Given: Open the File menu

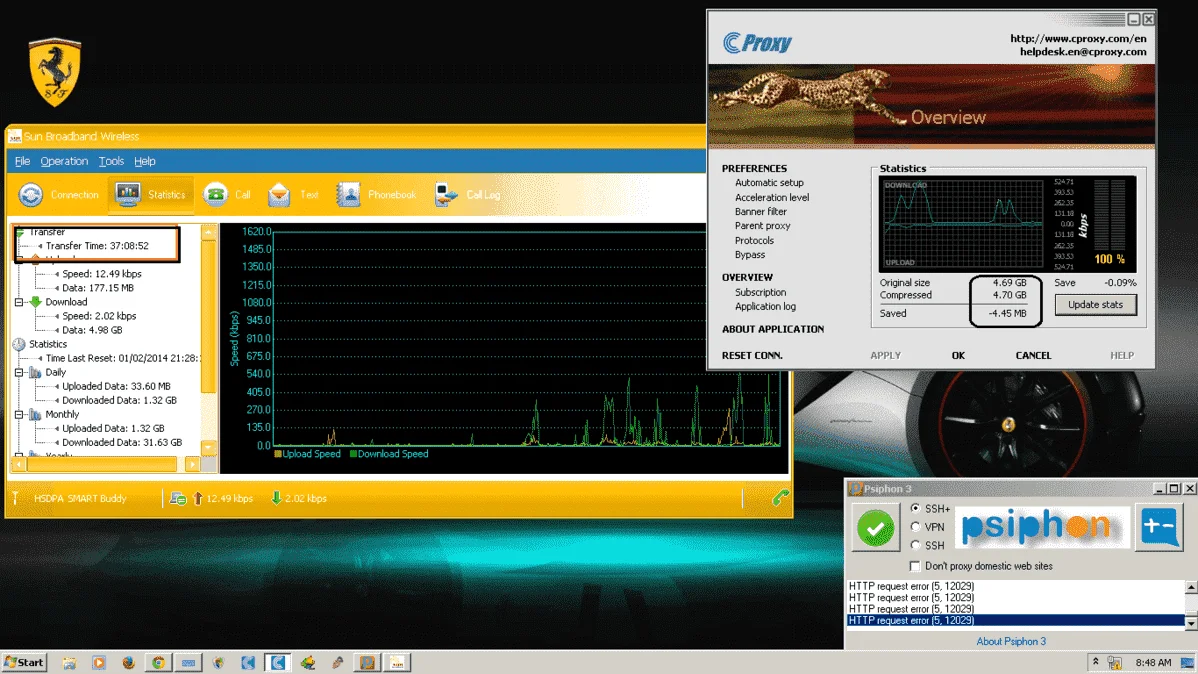Looking at the screenshot, I should pos(22,161).
